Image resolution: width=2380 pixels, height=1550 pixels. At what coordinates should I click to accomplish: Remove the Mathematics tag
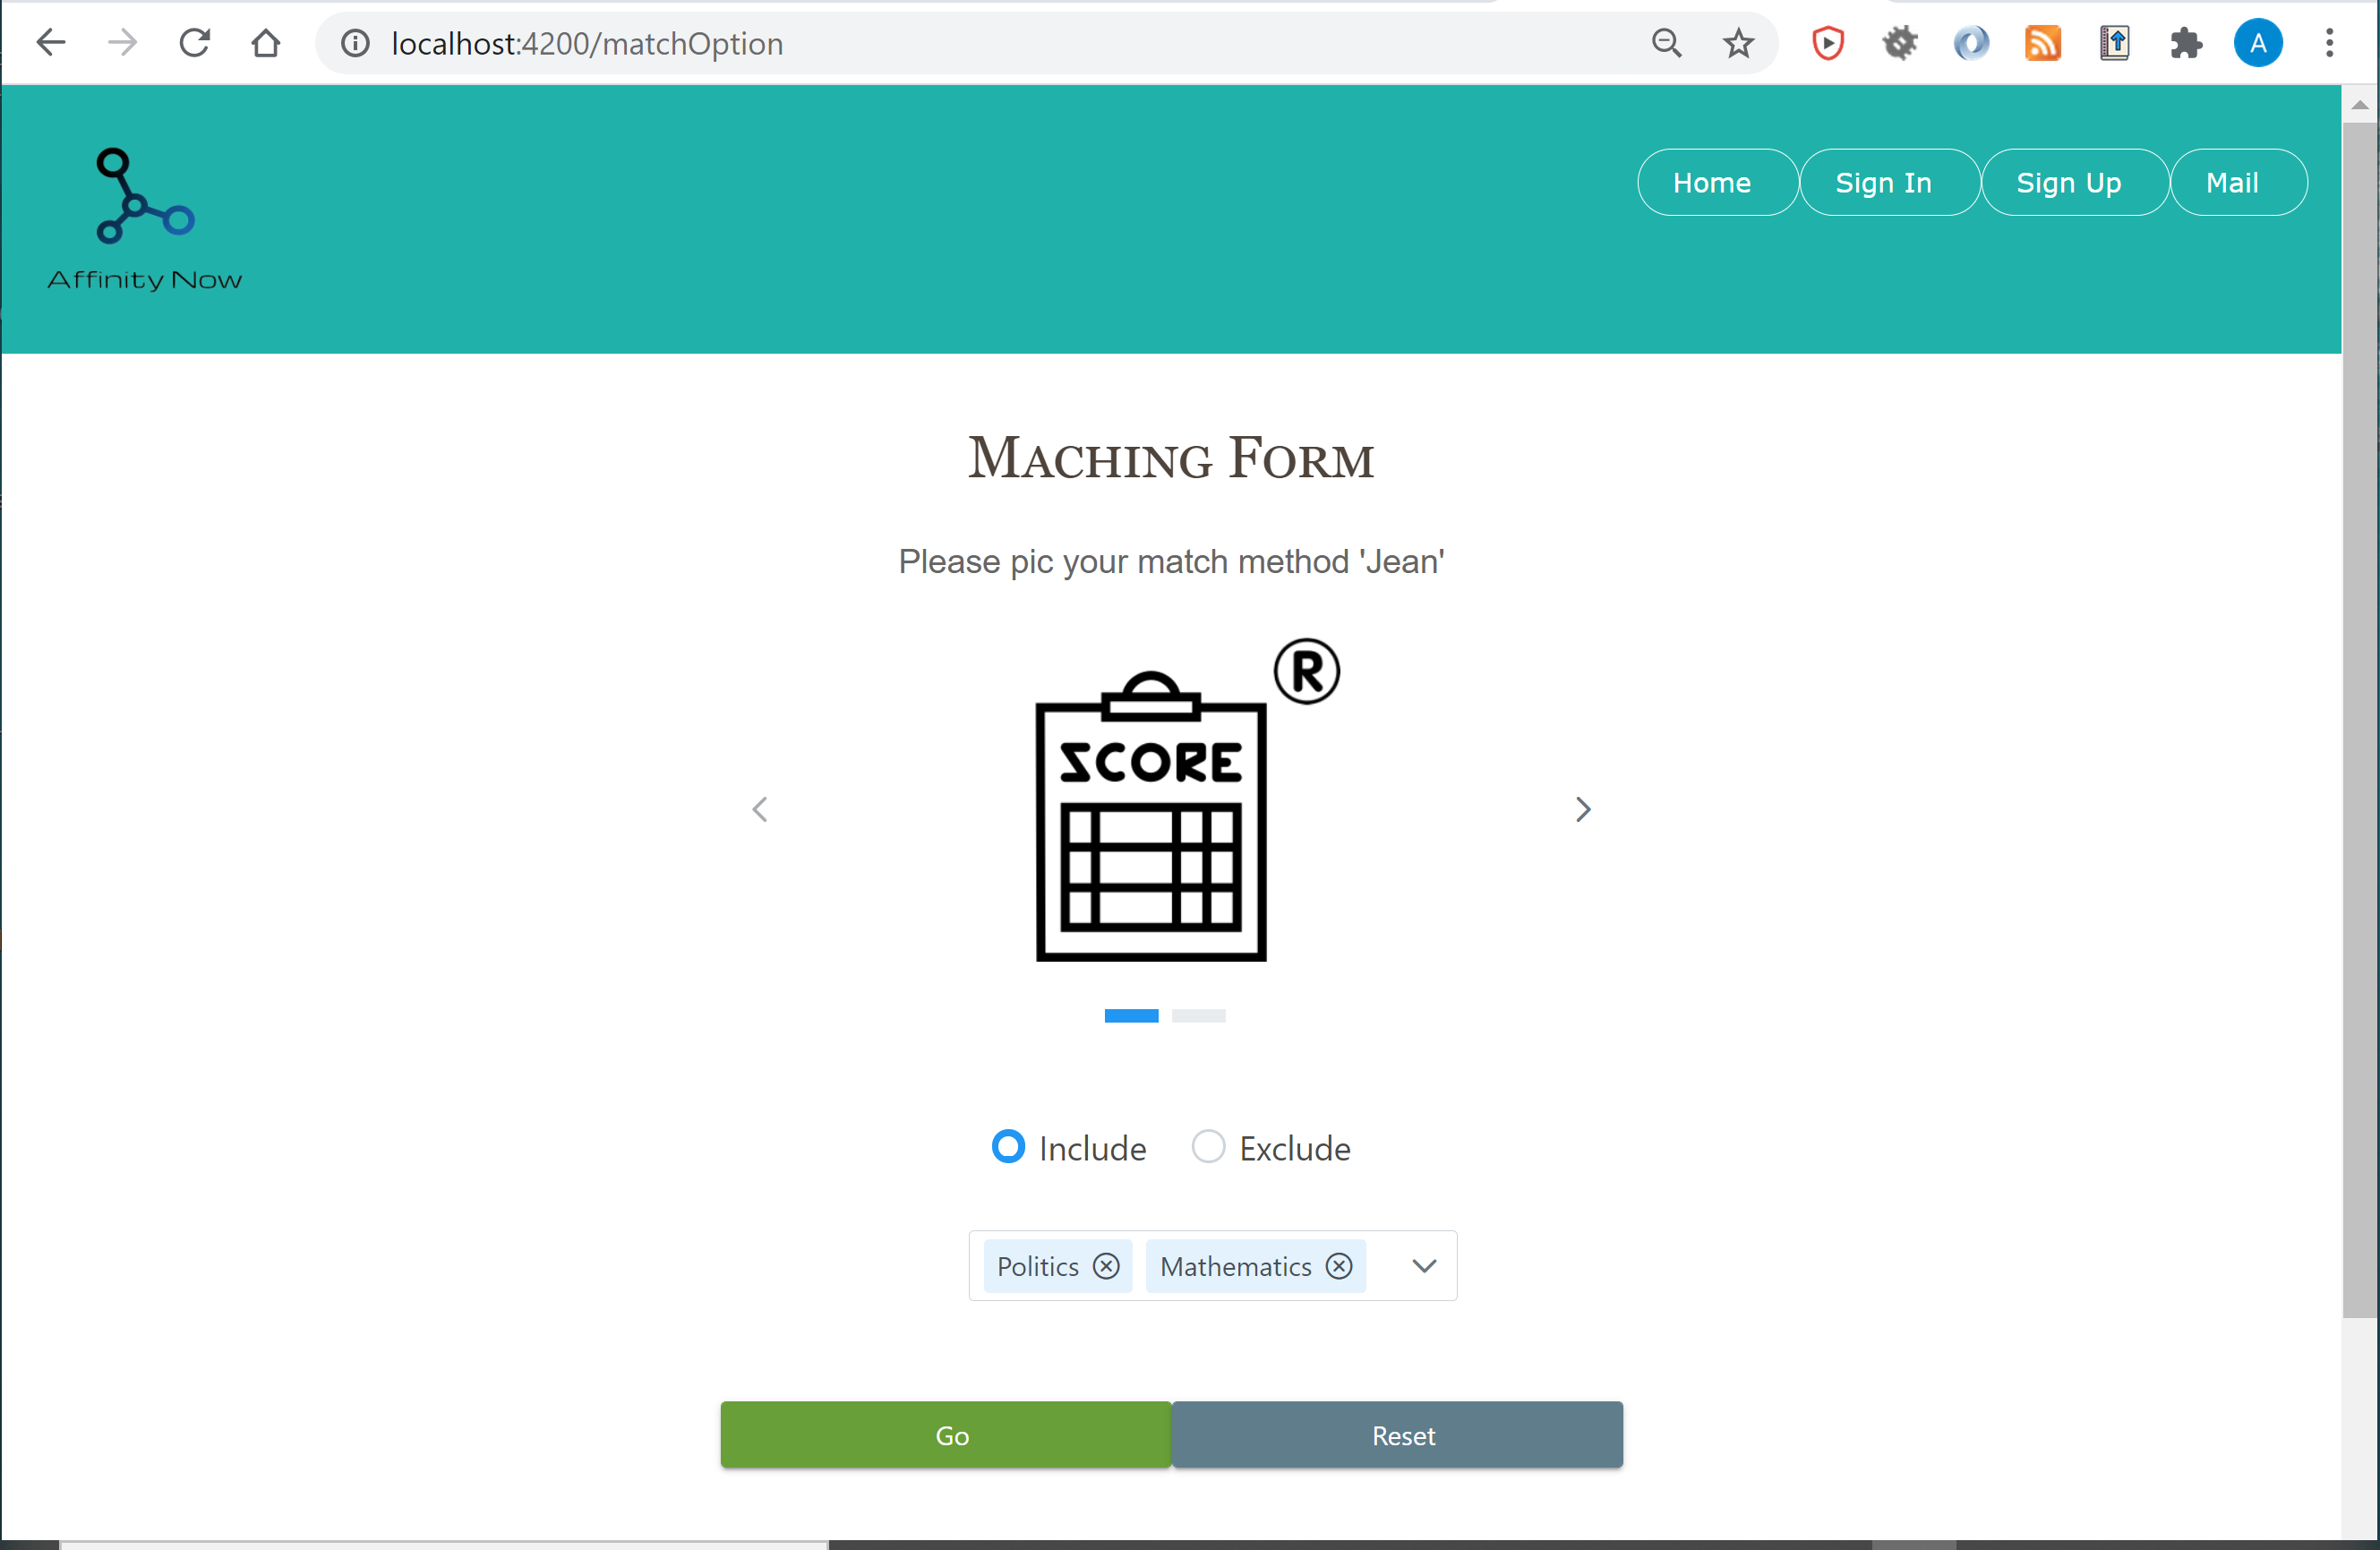(x=1339, y=1266)
